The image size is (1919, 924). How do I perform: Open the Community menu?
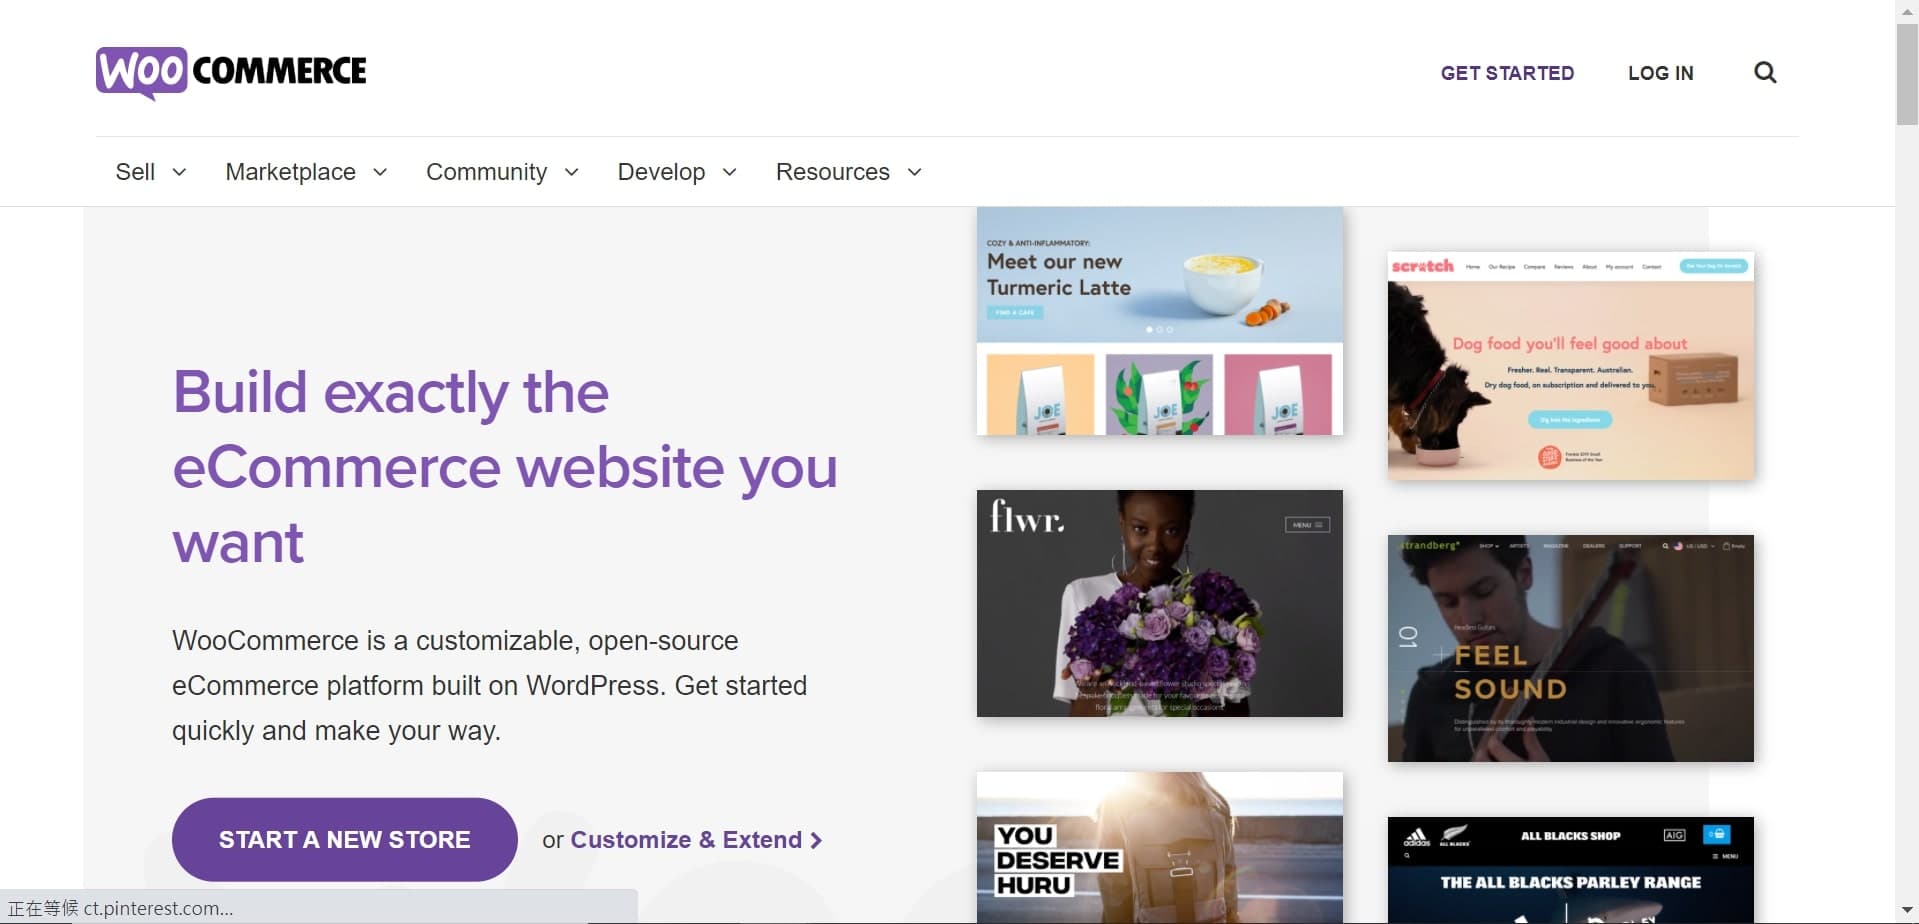[x=486, y=172]
